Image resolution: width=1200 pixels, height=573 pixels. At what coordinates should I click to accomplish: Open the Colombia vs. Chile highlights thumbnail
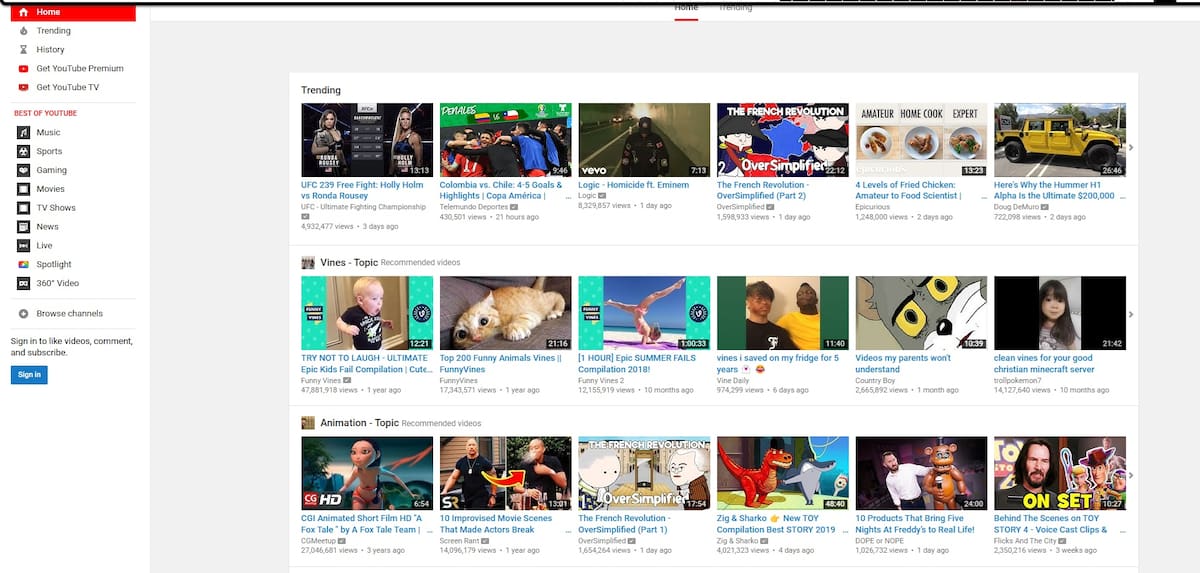tap(505, 140)
